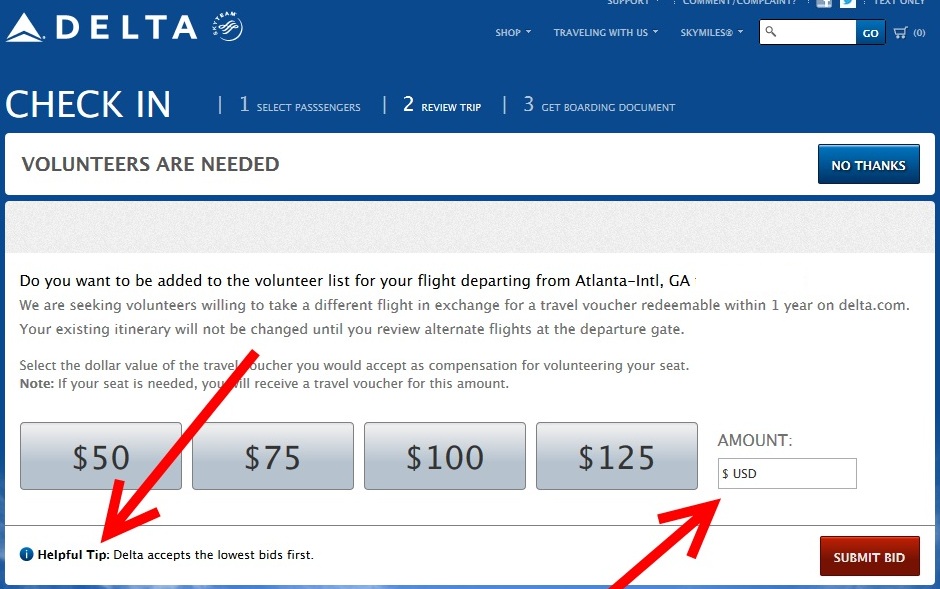Screen dimensions: 940x589
Task: Open the shopping cart icon
Action: 901,33
